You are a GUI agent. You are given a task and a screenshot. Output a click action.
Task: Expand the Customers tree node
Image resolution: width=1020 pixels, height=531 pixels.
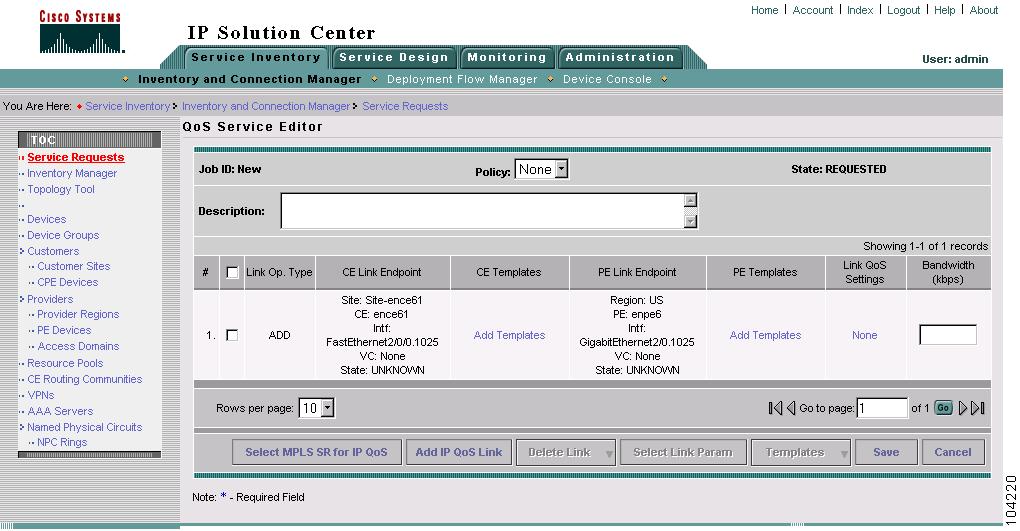22,251
